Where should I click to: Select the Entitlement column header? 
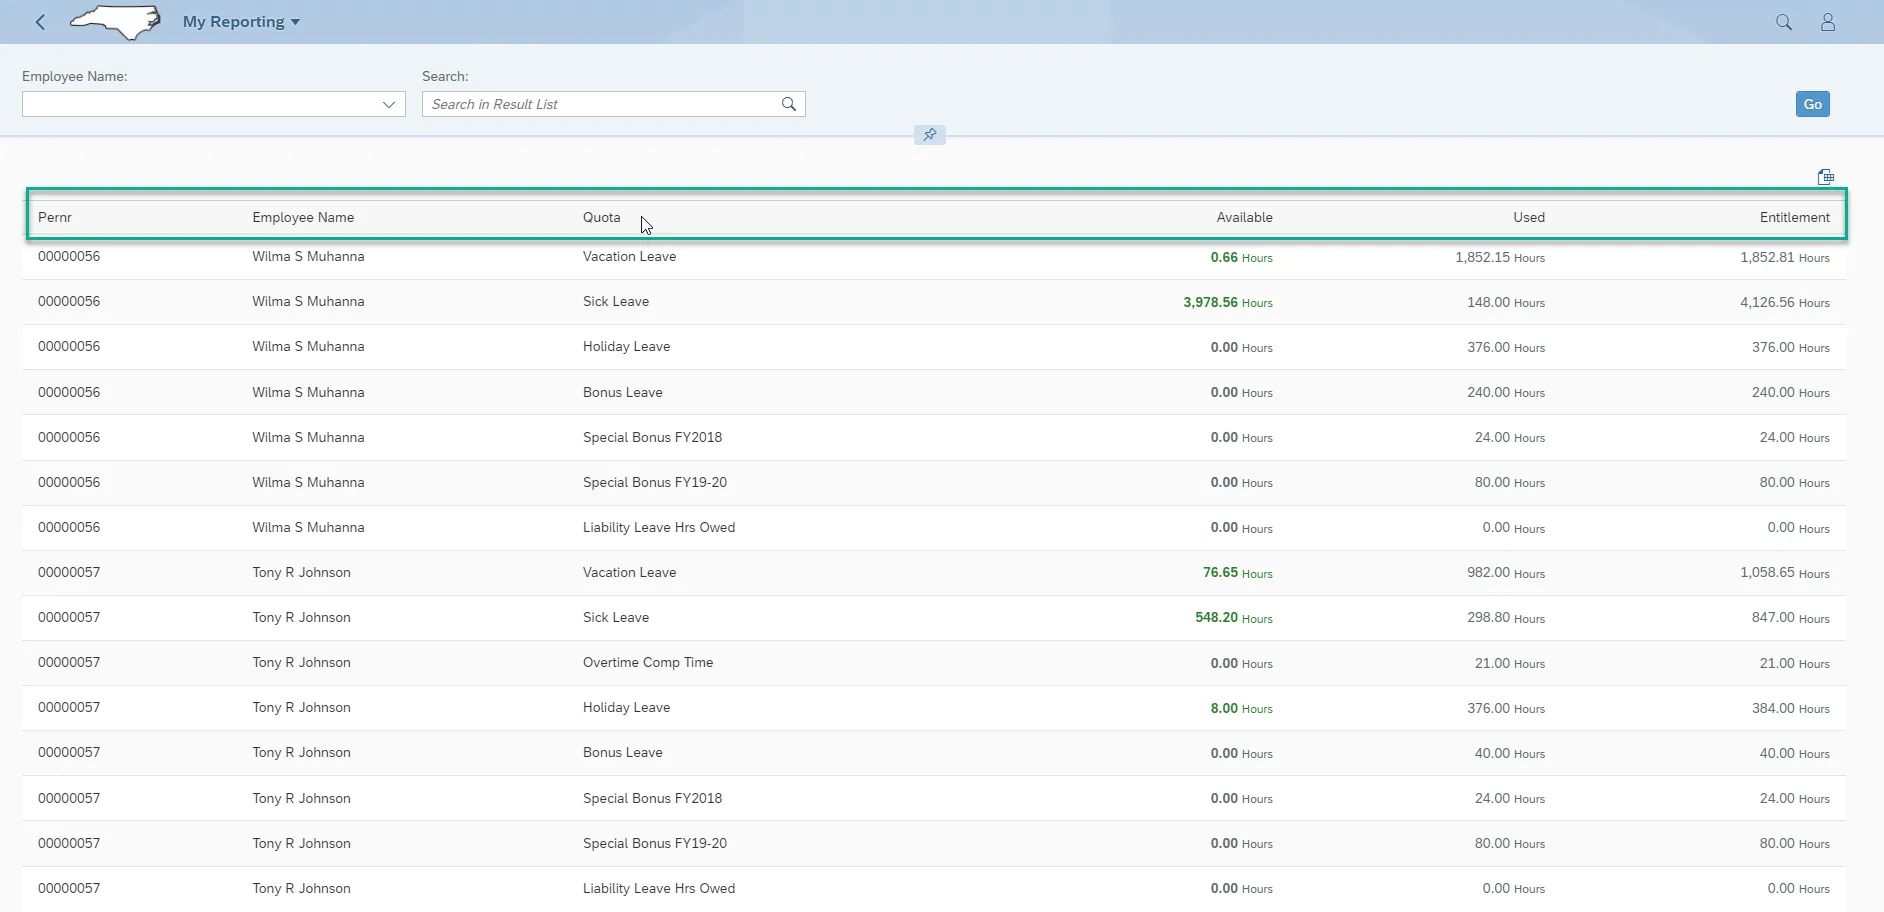click(1794, 217)
